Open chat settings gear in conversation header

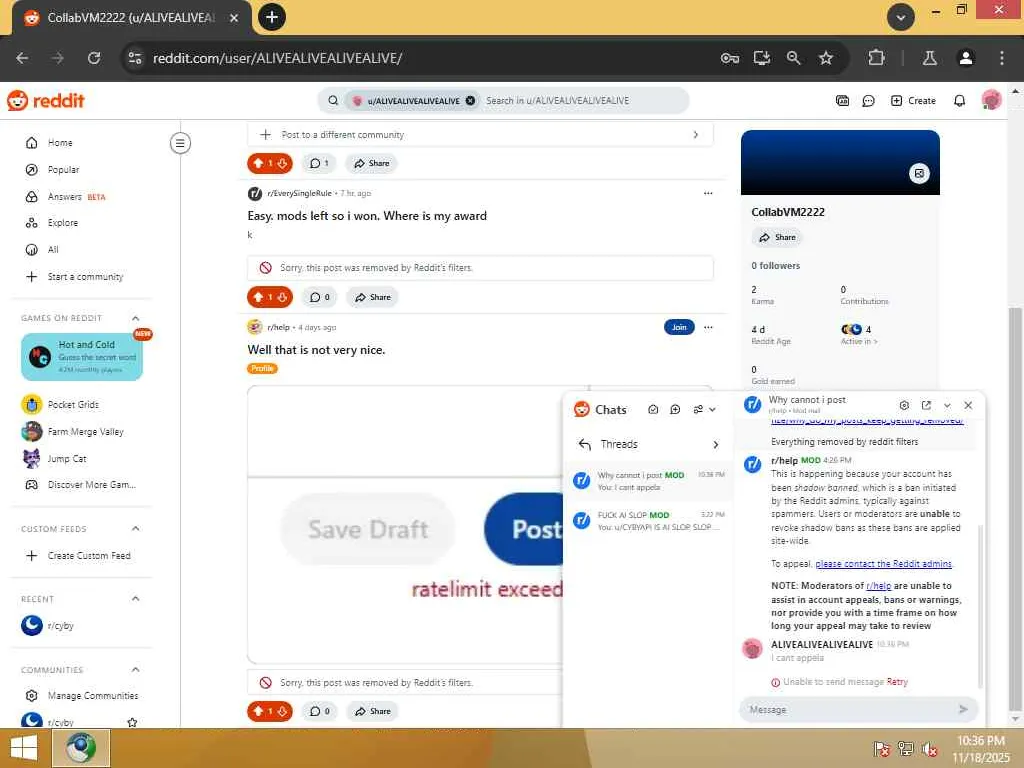tap(904, 405)
